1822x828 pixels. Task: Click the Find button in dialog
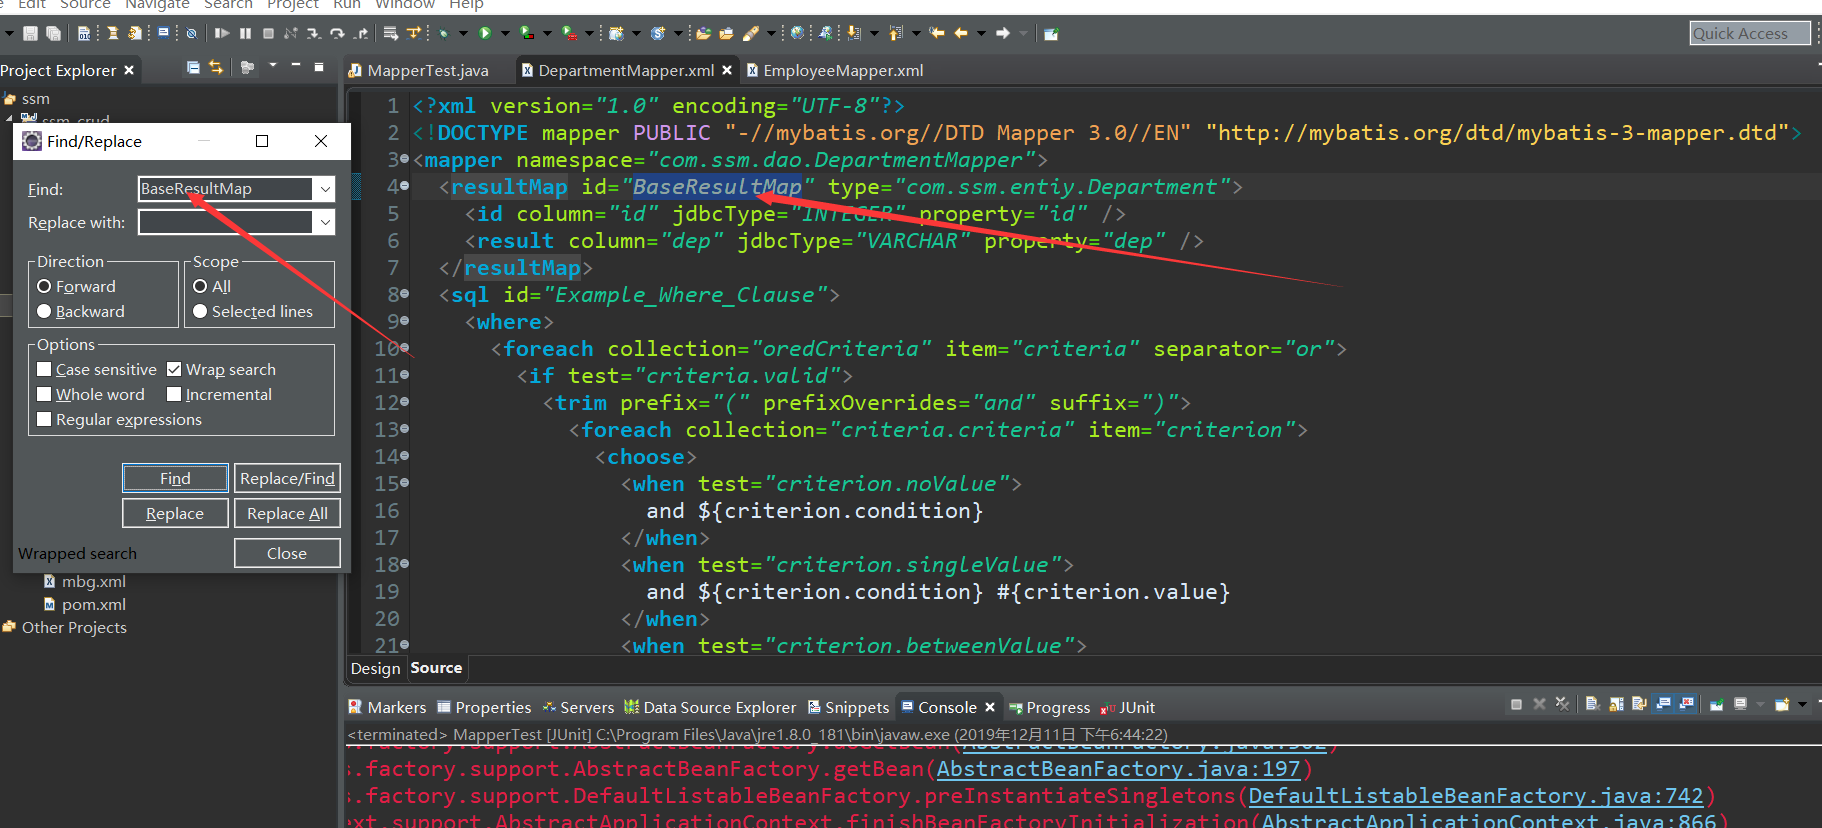pyautogui.click(x=175, y=478)
